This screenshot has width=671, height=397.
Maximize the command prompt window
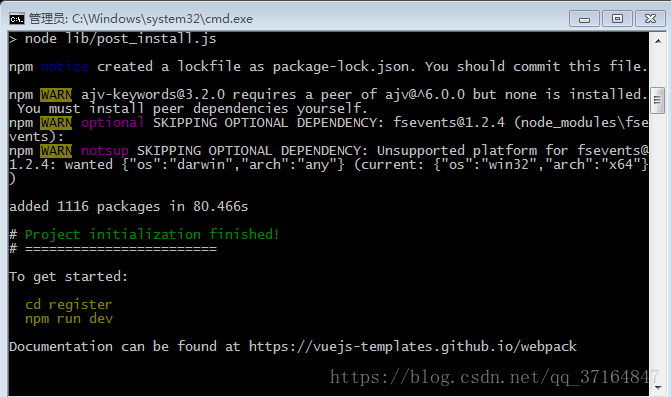[x=617, y=19]
